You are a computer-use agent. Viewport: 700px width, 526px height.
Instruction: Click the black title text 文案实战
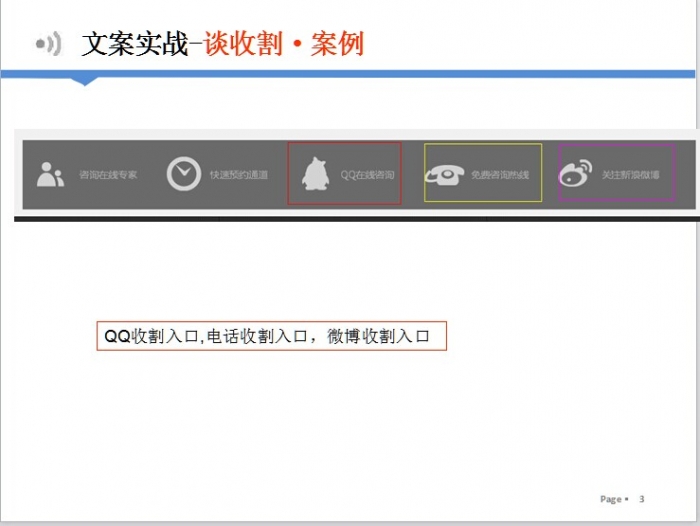134,44
